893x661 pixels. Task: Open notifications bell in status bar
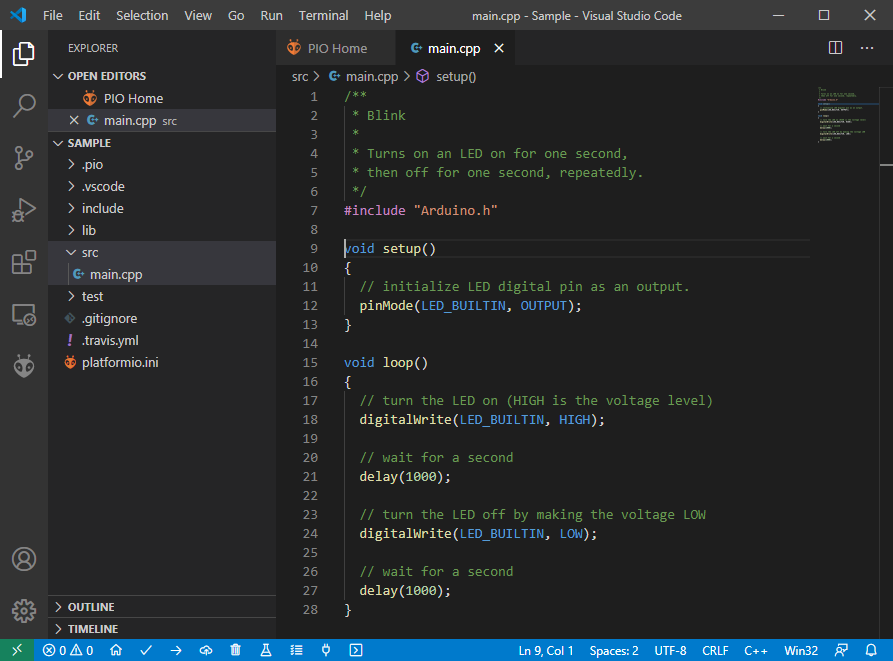click(871, 650)
